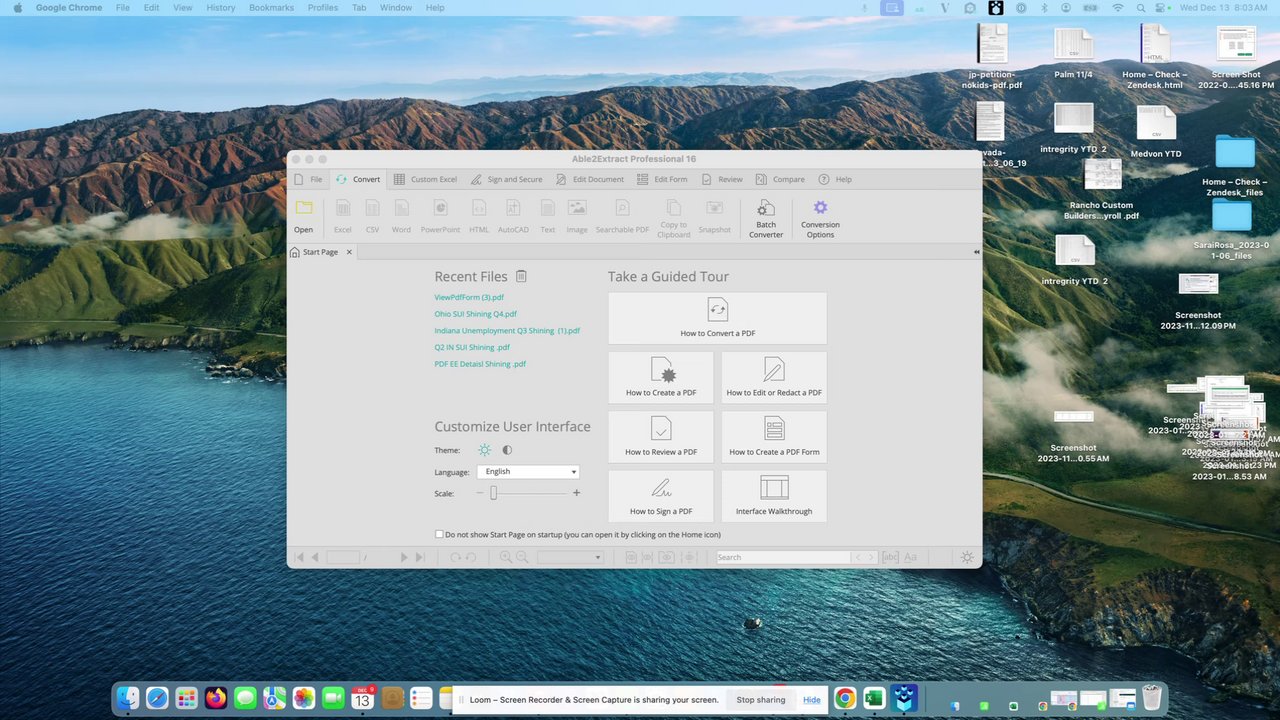Open Indiana Unemployment Q3 Shining (1).pdf
Screen dimensions: 1280x720
(507, 330)
